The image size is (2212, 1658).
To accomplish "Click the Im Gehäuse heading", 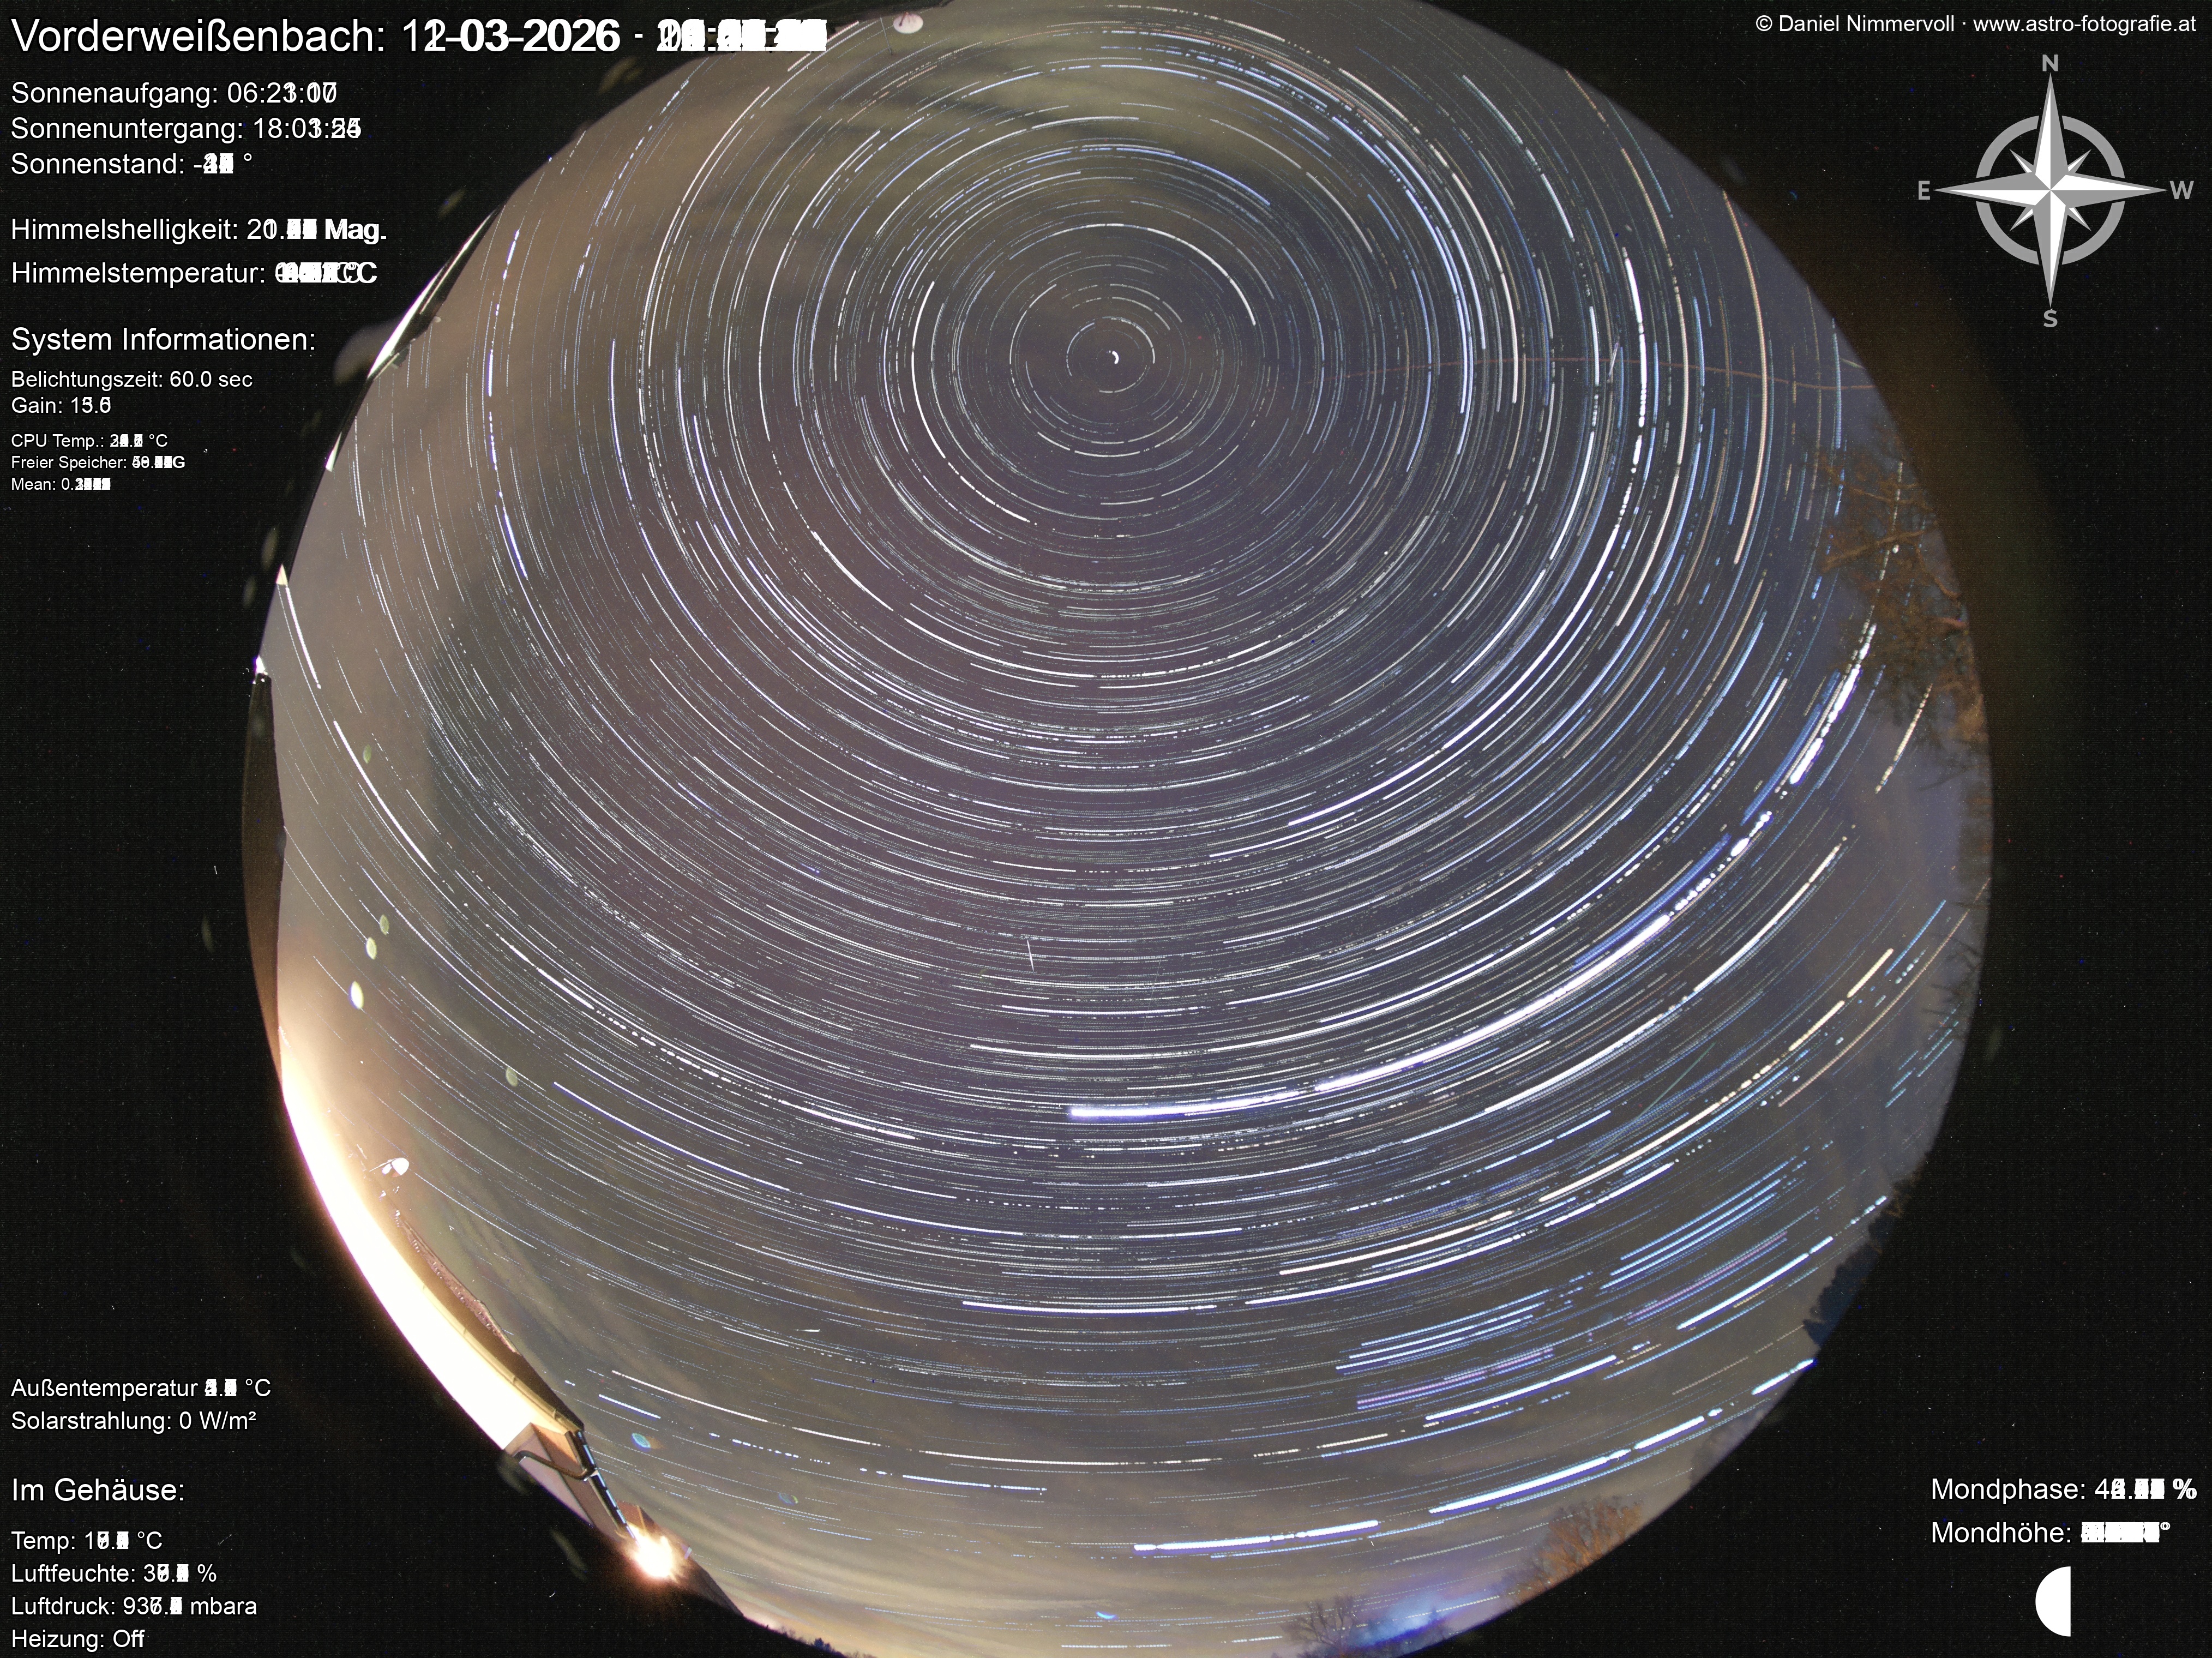I will pos(98,1490).
